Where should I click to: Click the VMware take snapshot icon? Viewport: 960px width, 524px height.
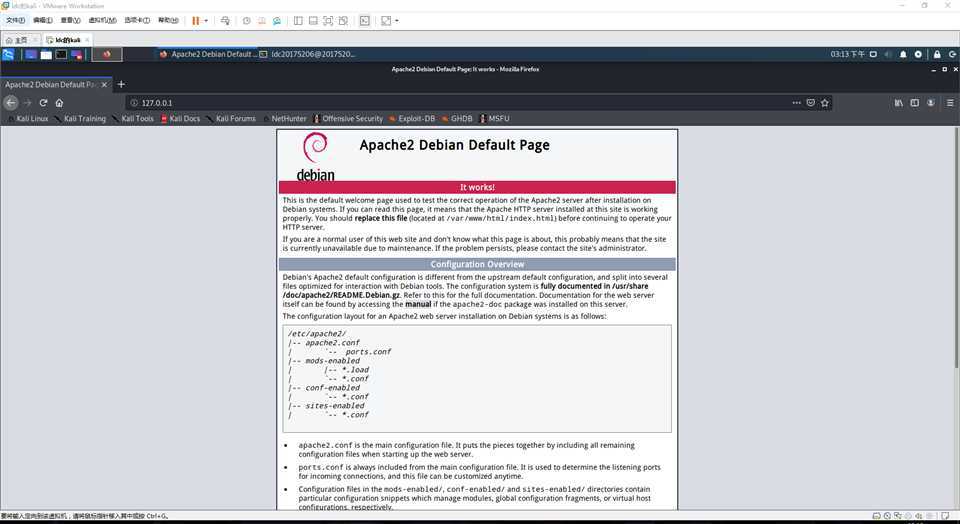pyautogui.click(x=246, y=21)
